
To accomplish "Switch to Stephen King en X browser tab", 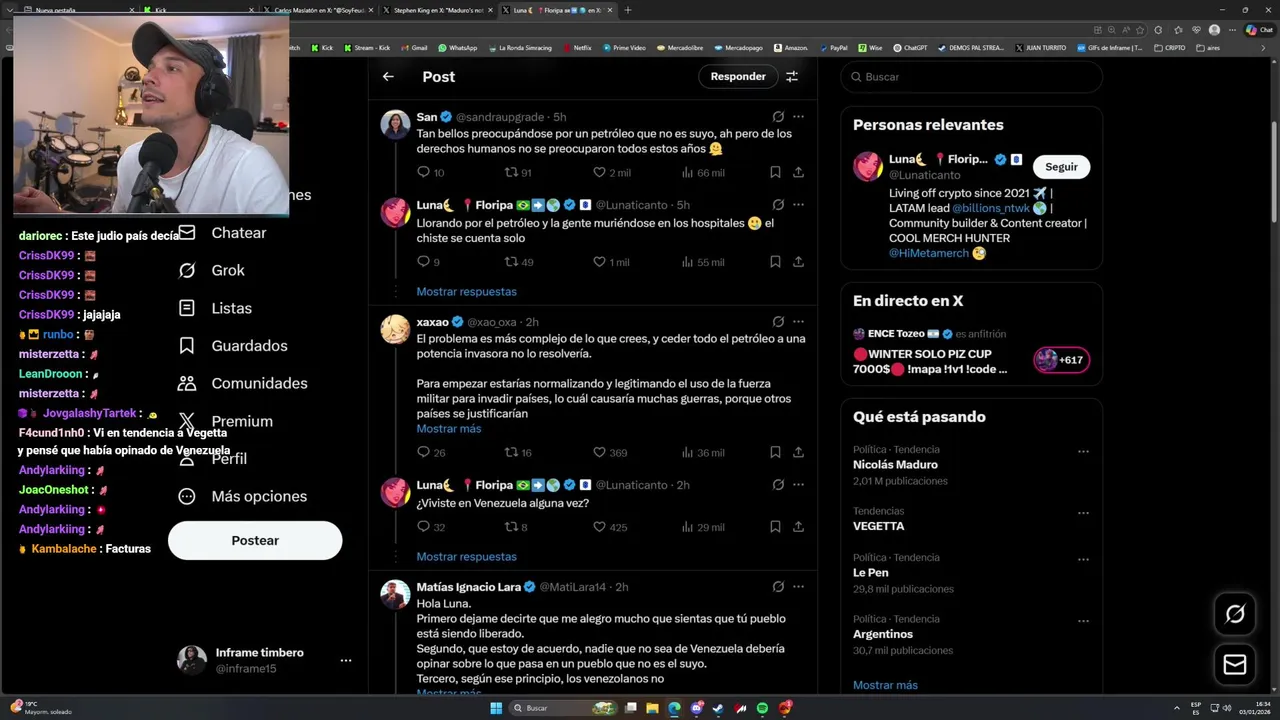I will [438, 10].
